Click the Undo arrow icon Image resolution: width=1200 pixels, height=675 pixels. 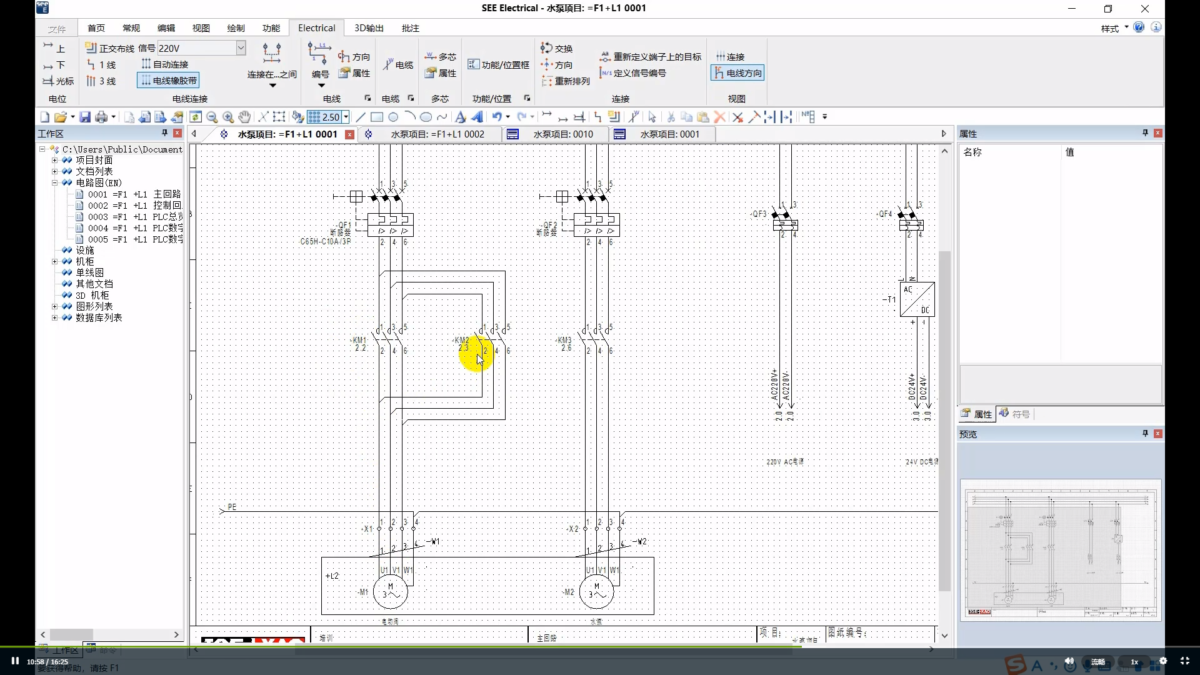(x=497, y=117)
